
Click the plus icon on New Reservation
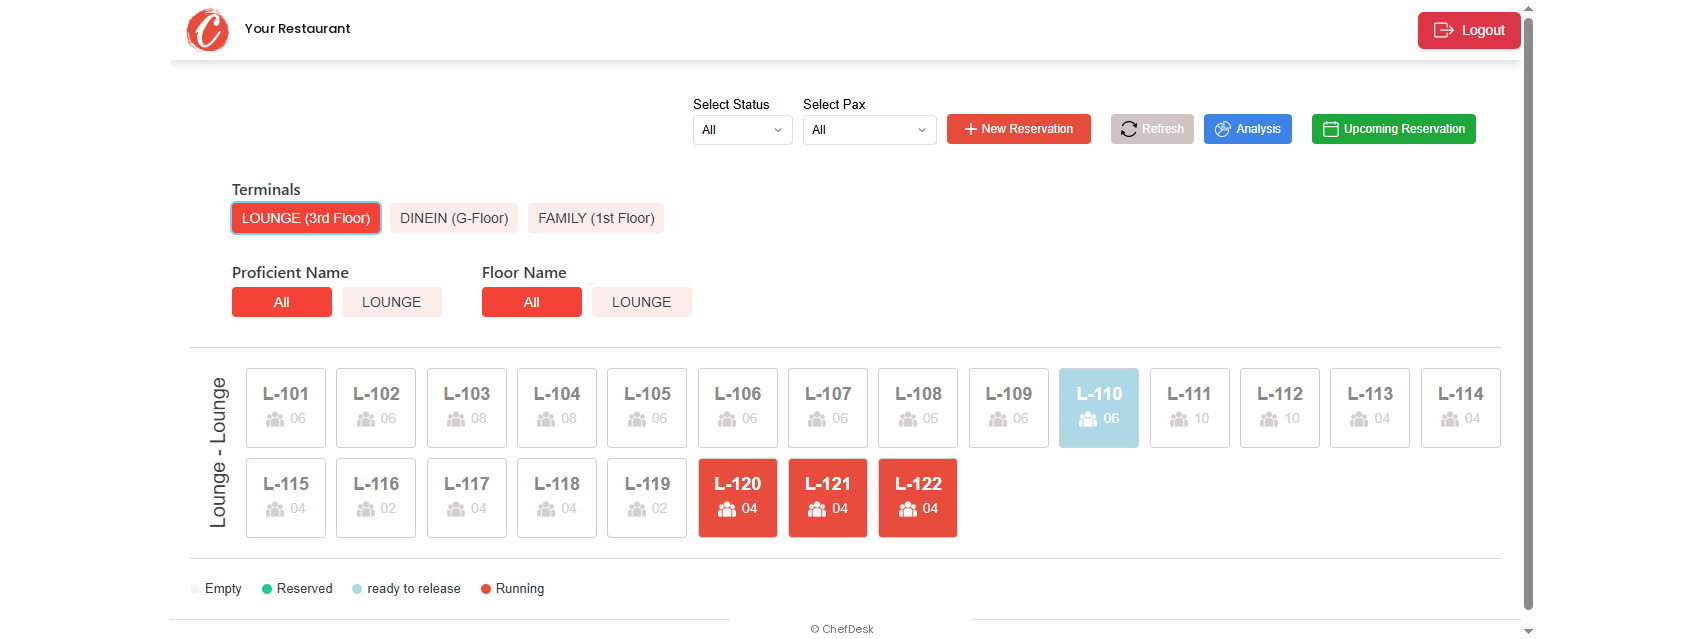970,129
